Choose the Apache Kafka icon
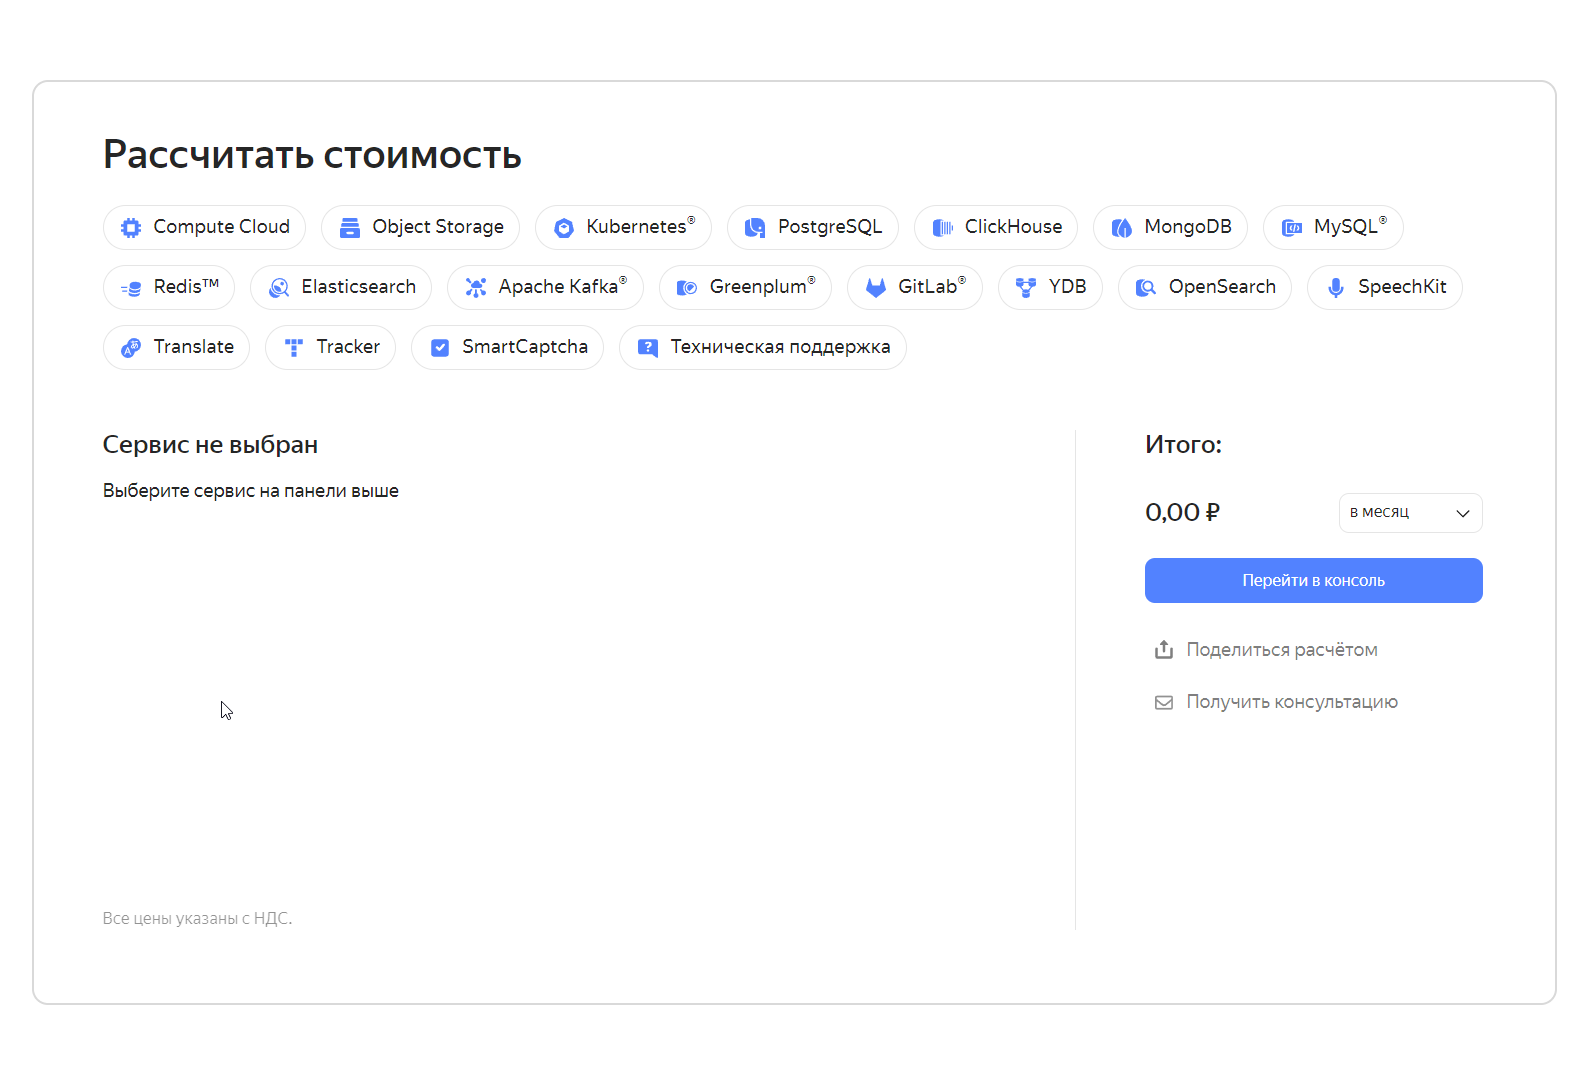1589x1085 pixels. (x=476, y=288)
